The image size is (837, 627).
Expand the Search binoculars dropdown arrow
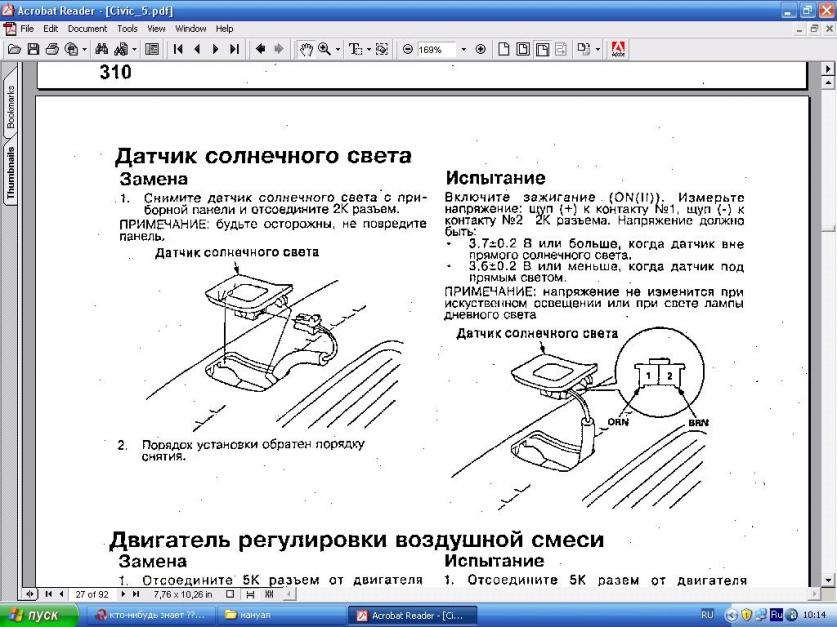point(134,50)
